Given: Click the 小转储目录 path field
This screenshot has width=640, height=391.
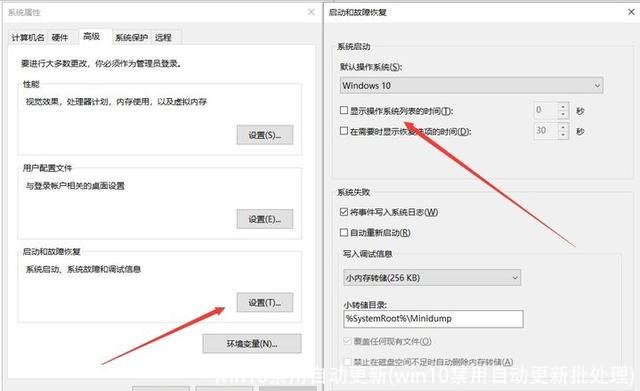Looking at the screenshot, I should point(433,319).
